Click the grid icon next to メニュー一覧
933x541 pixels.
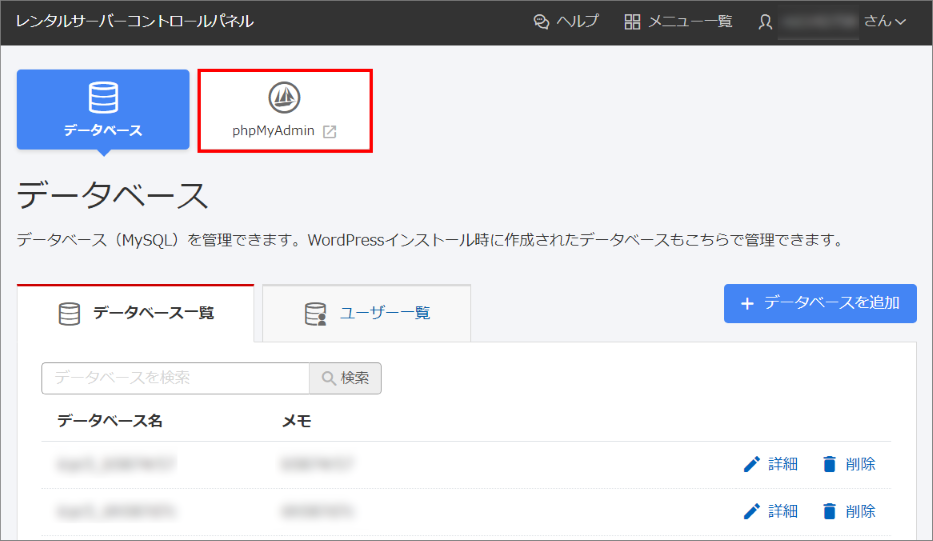pos(632,22)
